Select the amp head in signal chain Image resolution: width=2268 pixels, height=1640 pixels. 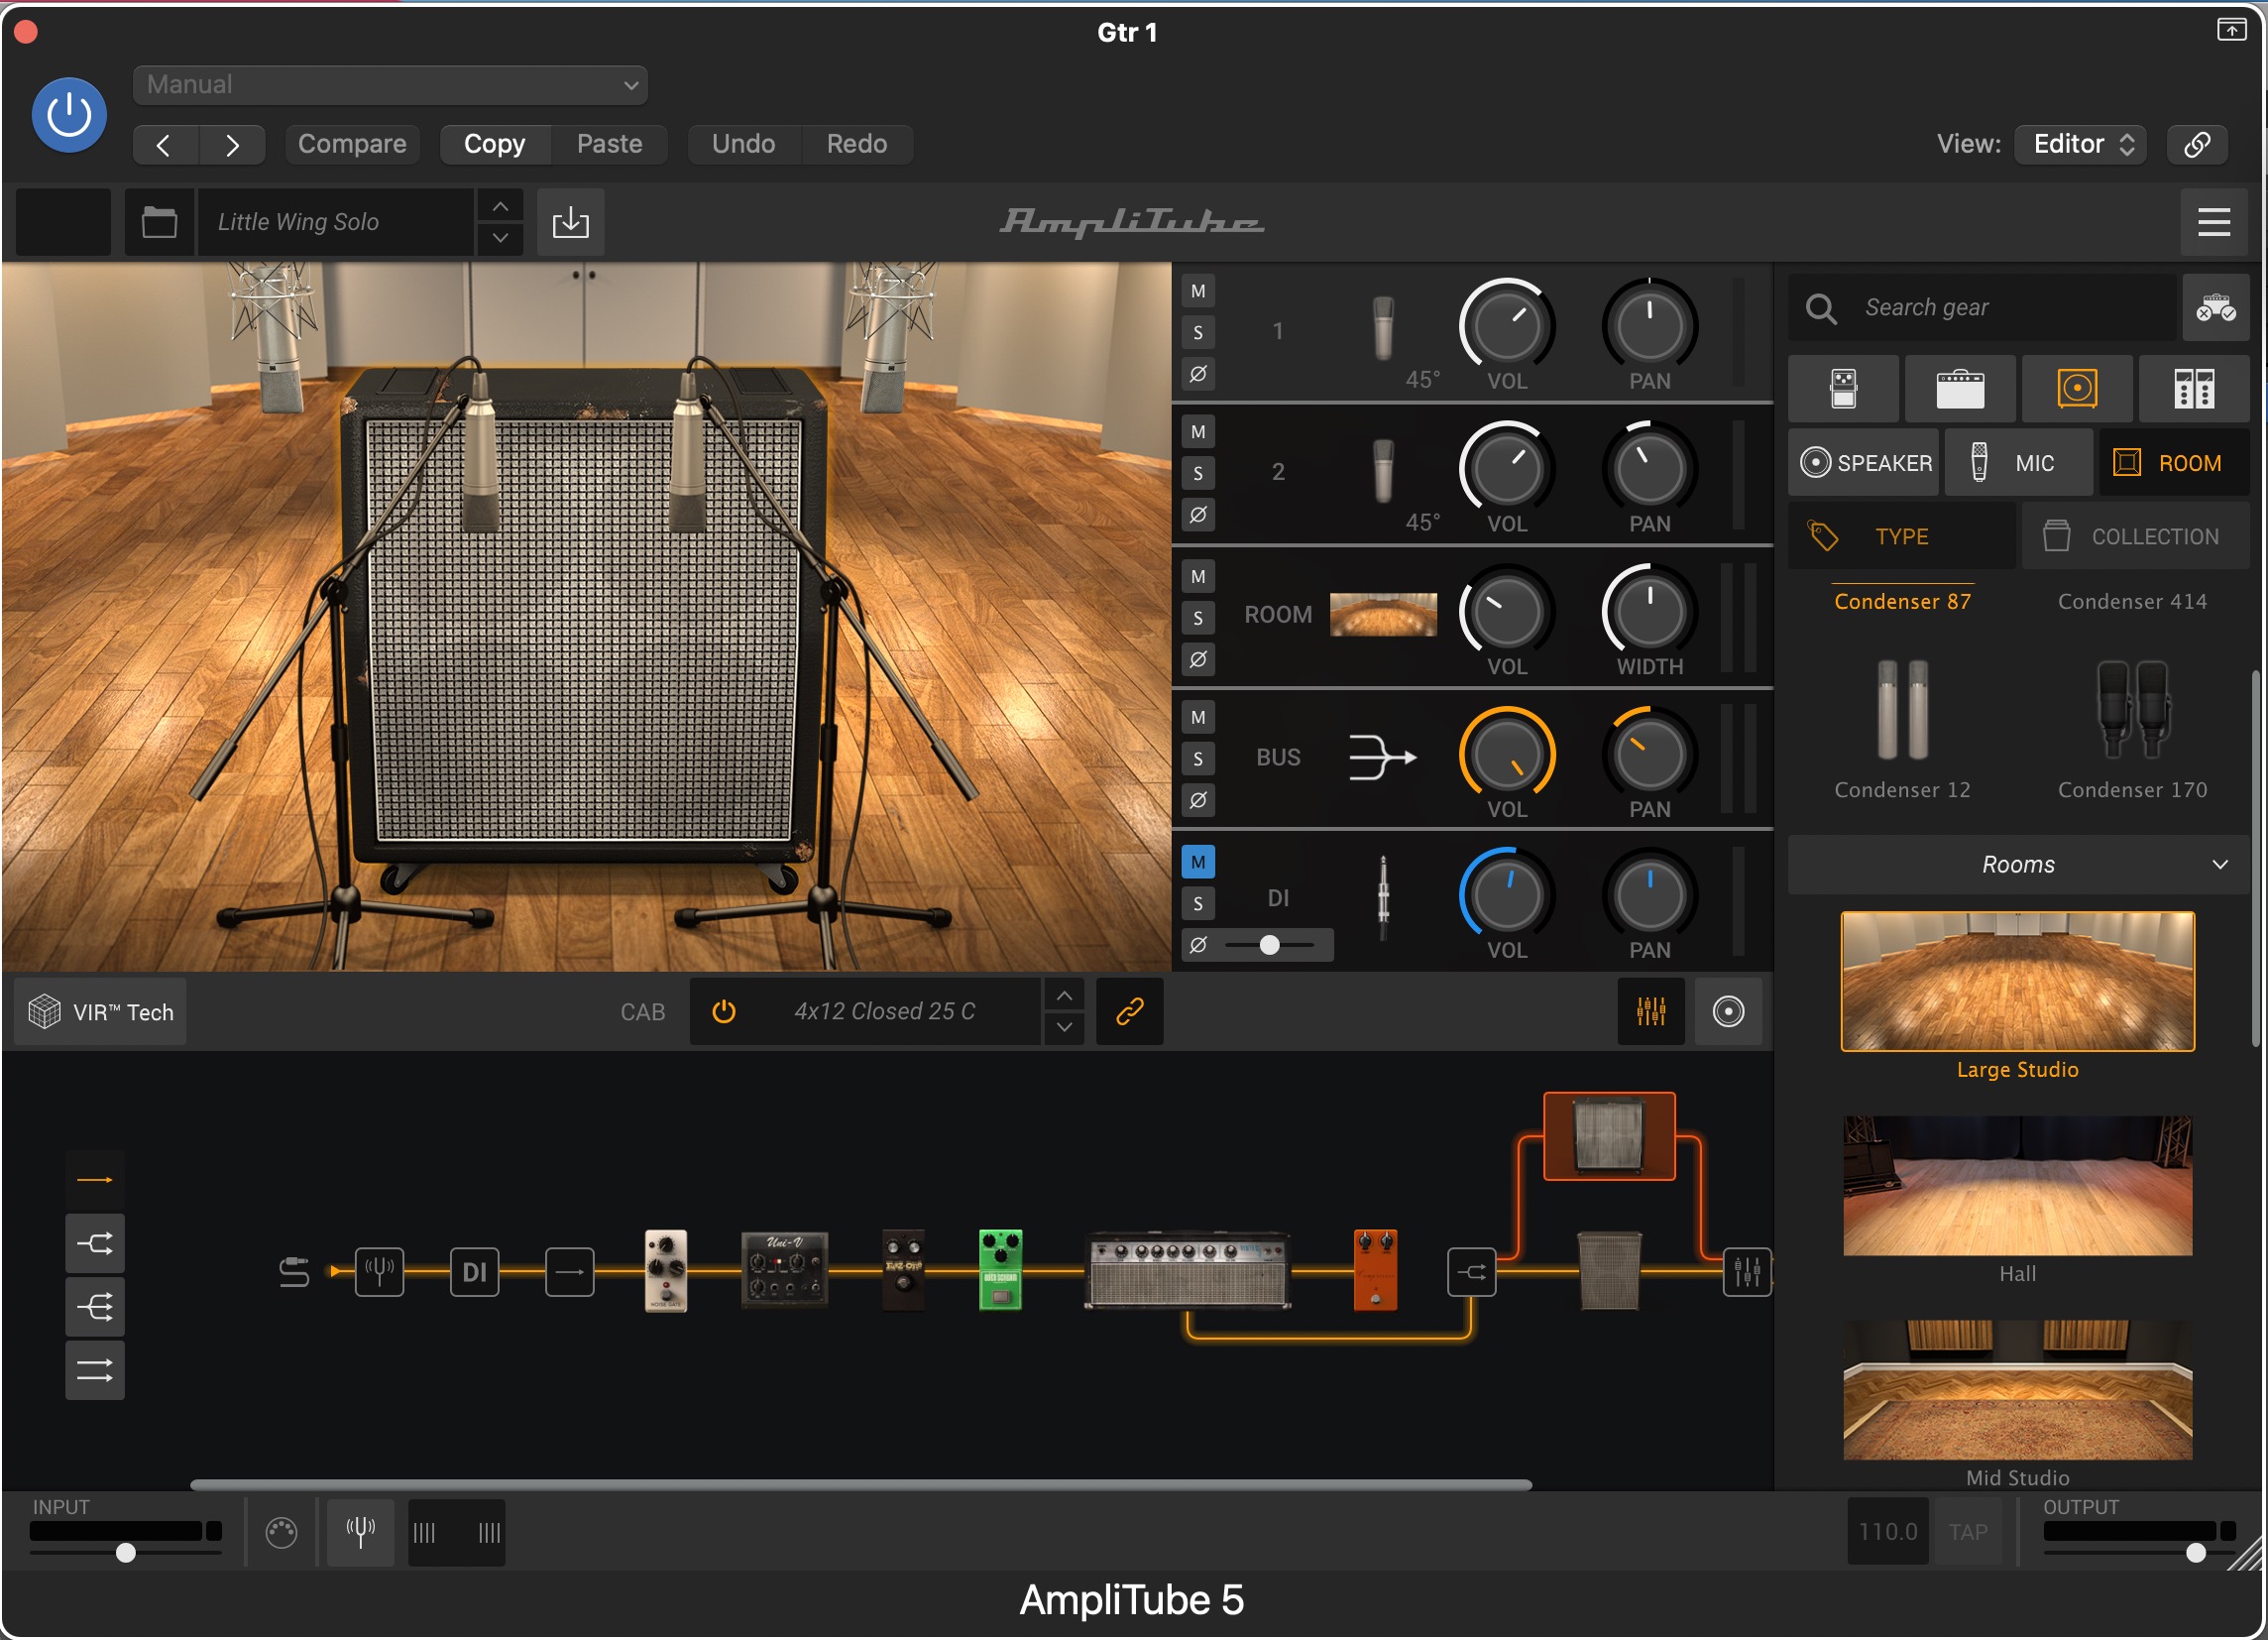click(x=1188, y=1271)
